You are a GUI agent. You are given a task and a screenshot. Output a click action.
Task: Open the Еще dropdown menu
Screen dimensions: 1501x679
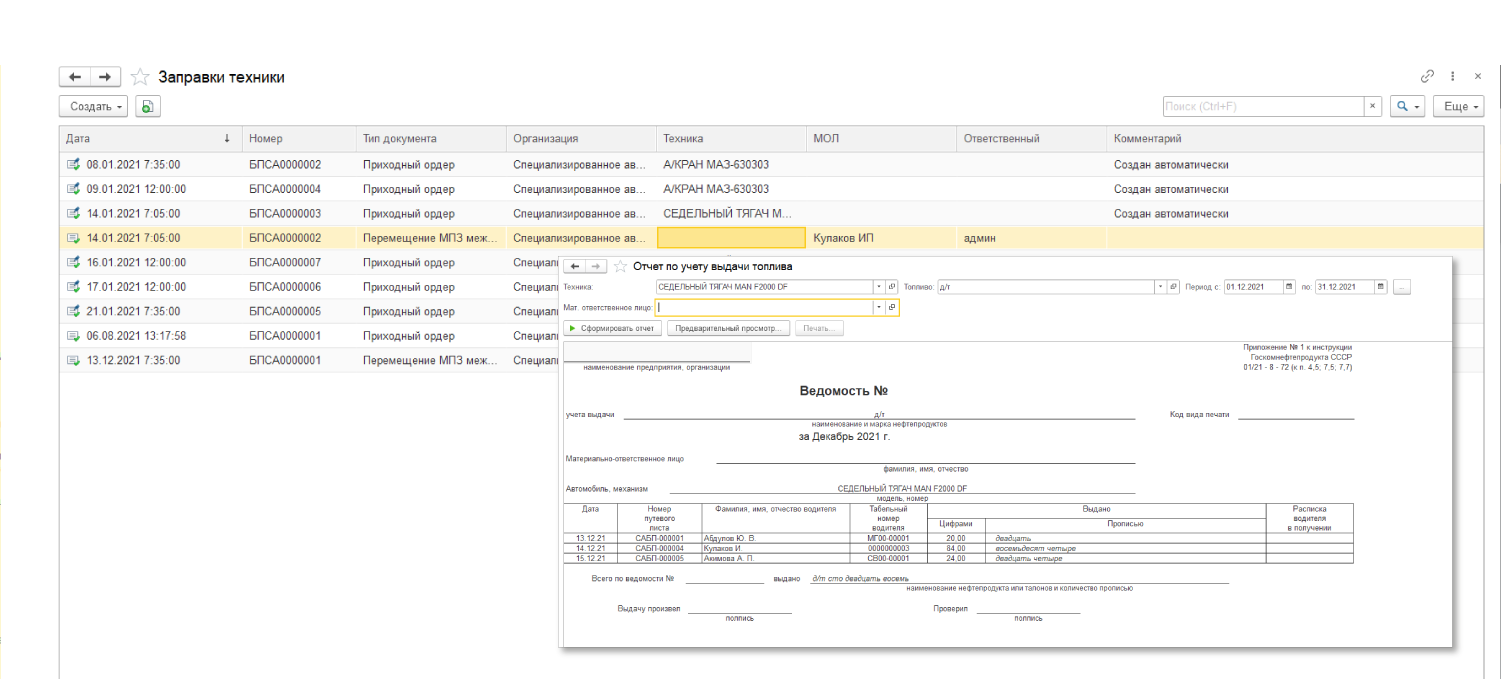[x=1458, y=106]
